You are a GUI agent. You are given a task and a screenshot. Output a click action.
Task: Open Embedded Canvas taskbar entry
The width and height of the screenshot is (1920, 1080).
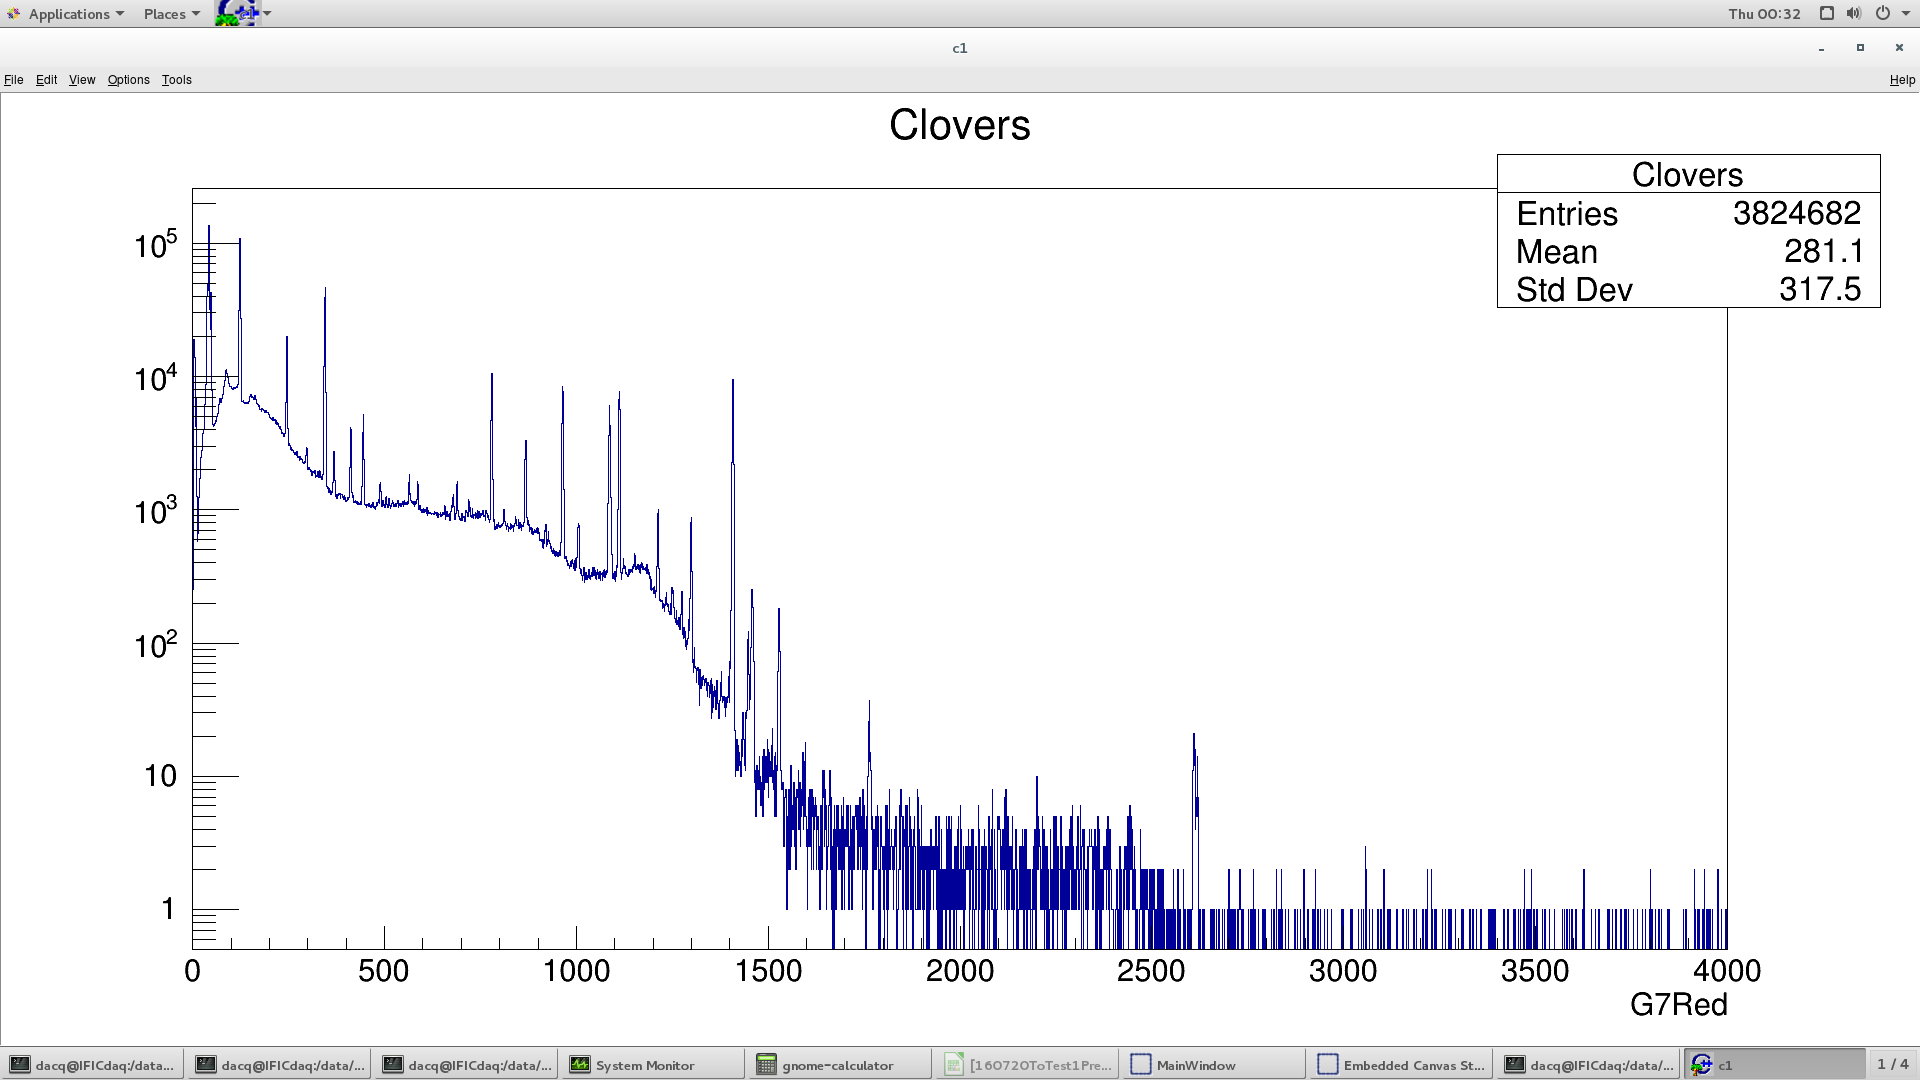[1400, 1065]
